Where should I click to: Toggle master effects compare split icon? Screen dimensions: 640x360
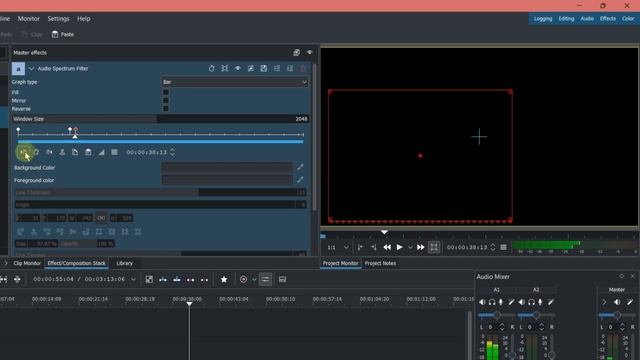tap(297, 52)
